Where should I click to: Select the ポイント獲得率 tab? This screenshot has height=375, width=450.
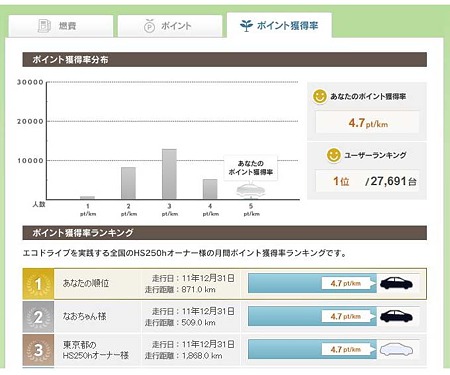tap(279, 25)
